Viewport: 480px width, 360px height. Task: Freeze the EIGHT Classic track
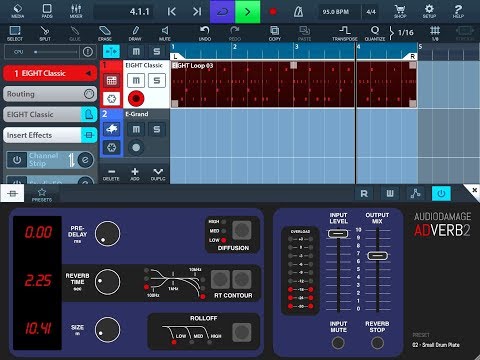[x=111, y=99]
